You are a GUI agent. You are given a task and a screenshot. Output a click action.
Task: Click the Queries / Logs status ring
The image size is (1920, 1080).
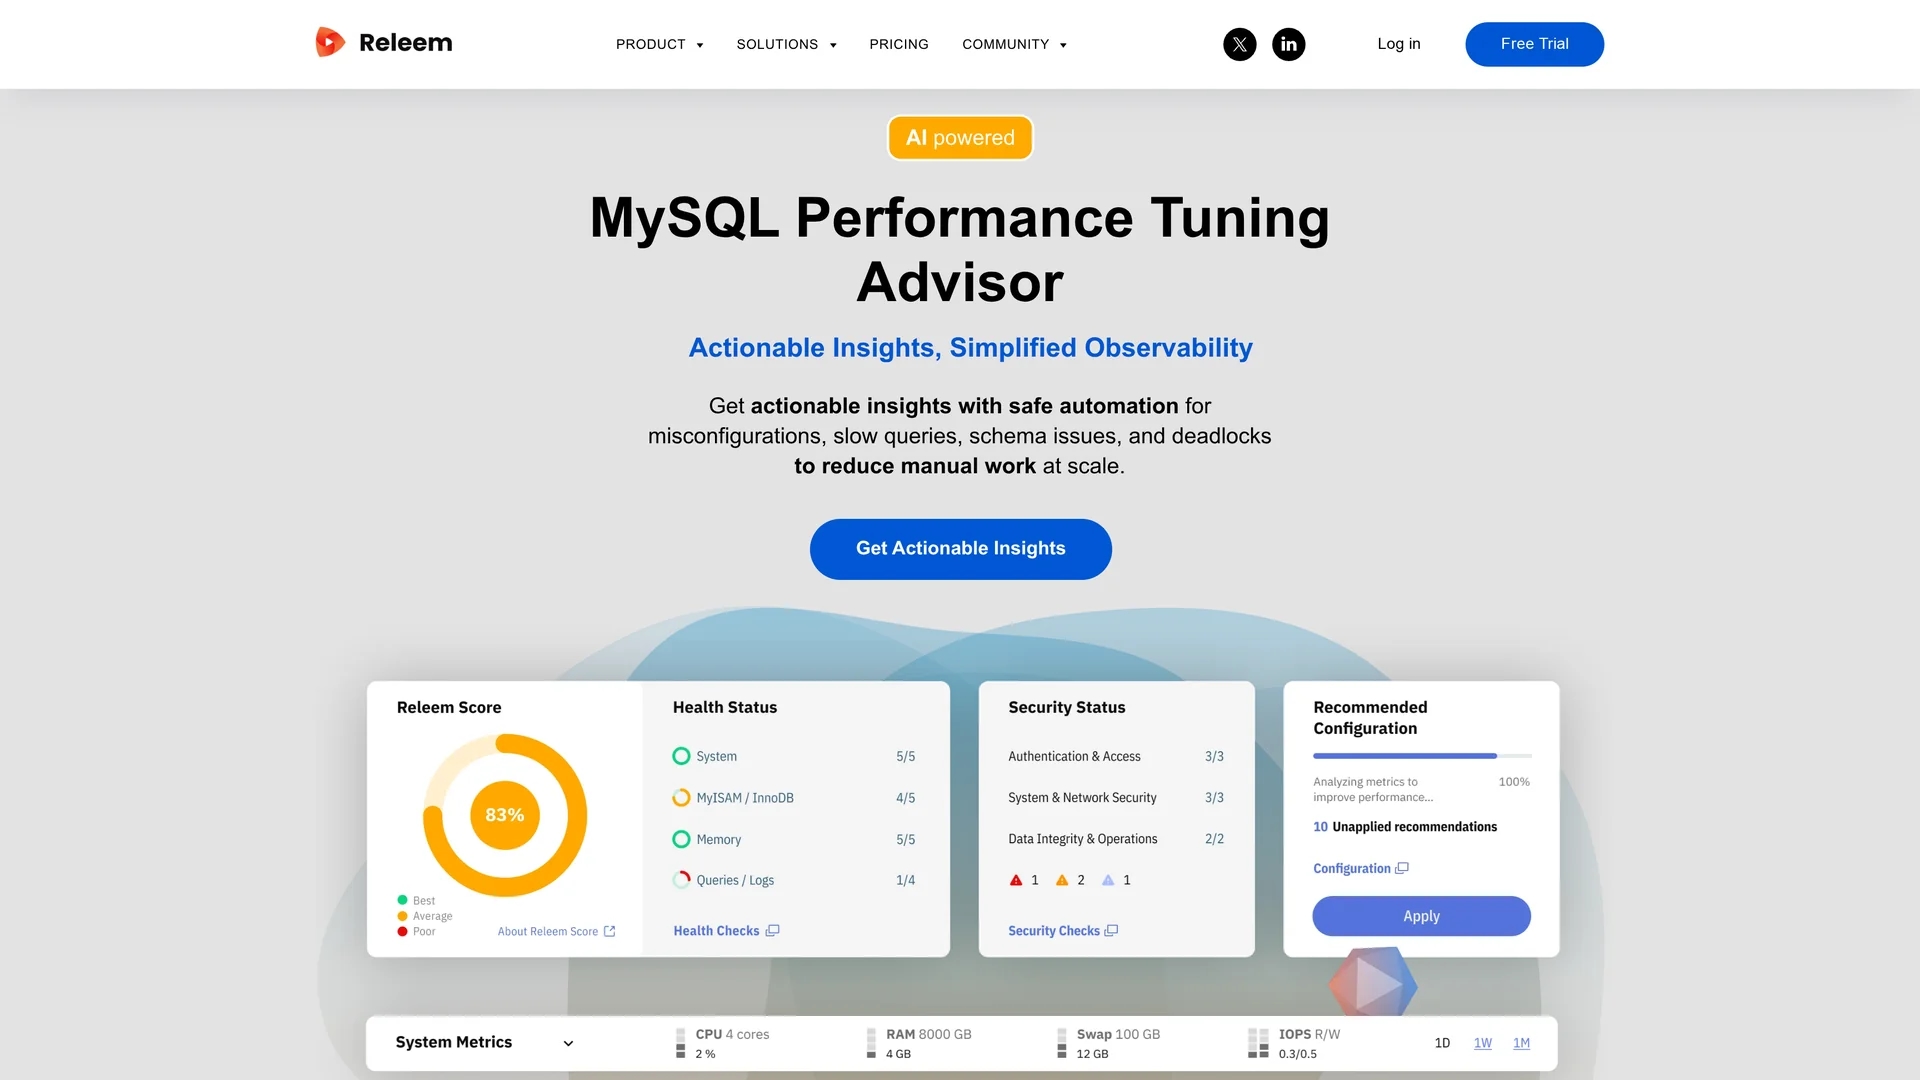click(x=681, y=880)
